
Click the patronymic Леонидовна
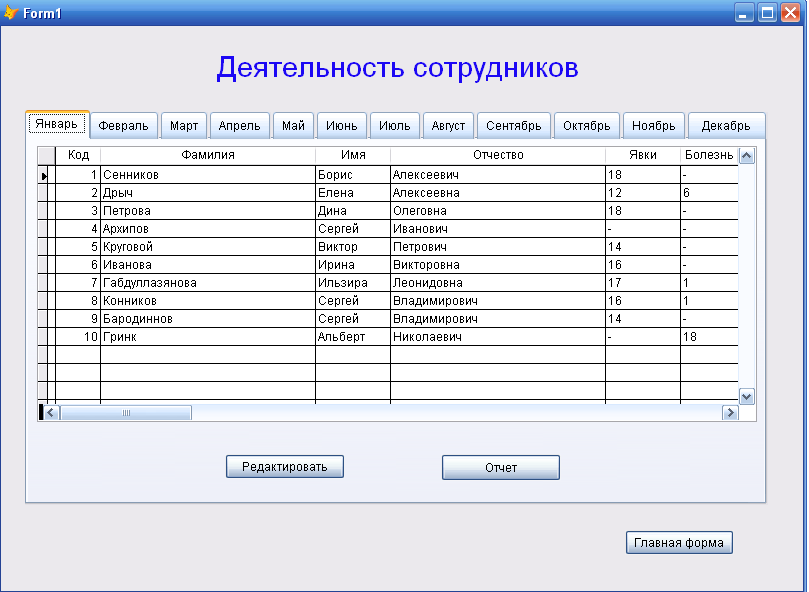pos(498,283)
